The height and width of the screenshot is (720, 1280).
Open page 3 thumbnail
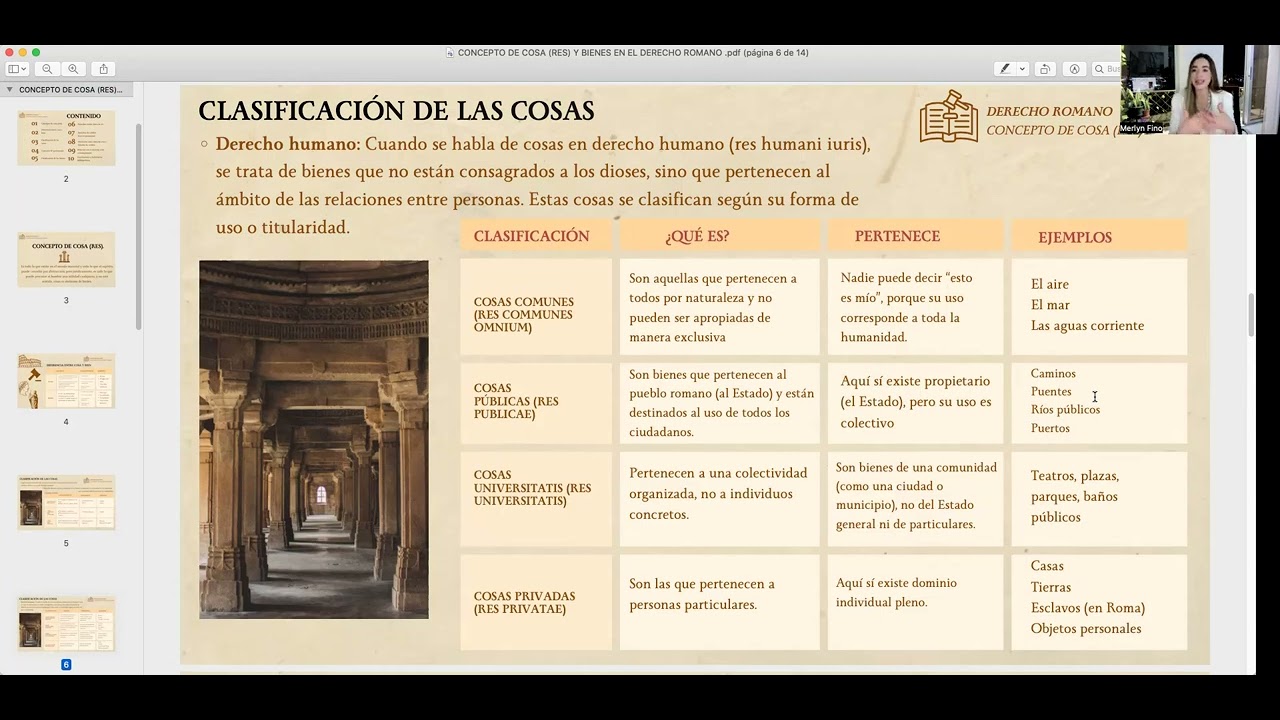66,260
